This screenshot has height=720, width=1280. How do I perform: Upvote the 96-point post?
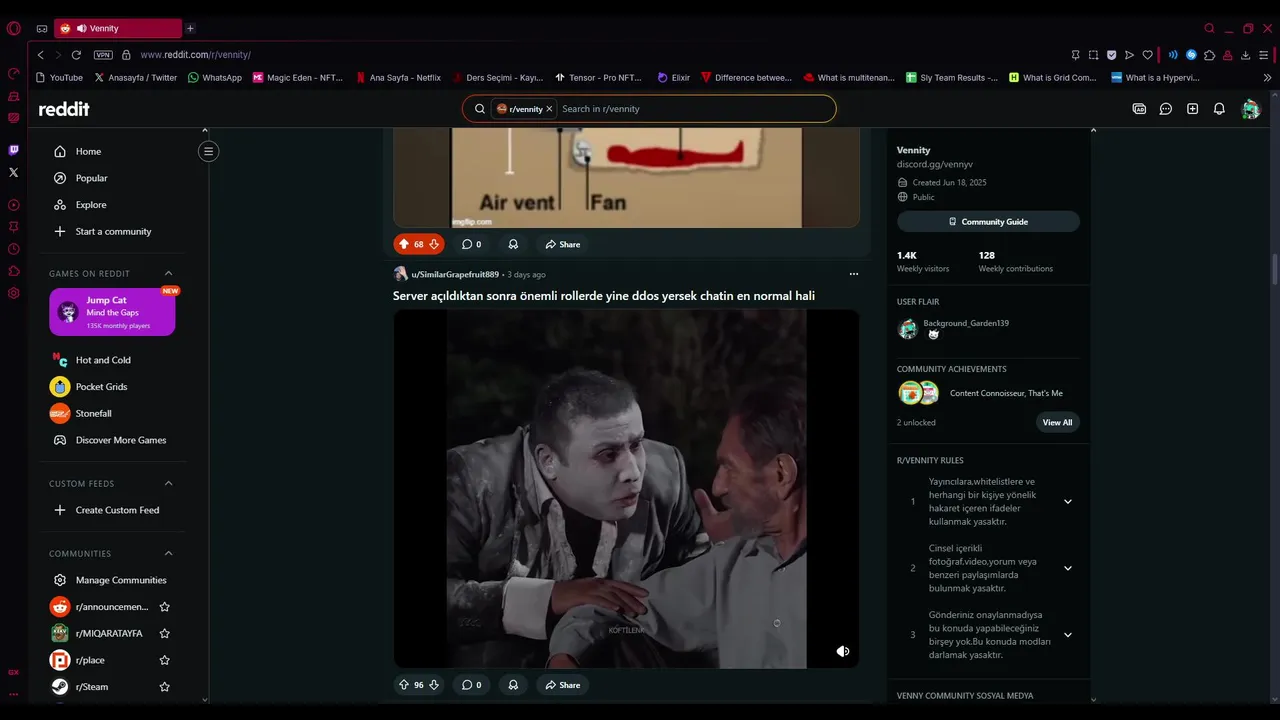(x=404, y=685)
